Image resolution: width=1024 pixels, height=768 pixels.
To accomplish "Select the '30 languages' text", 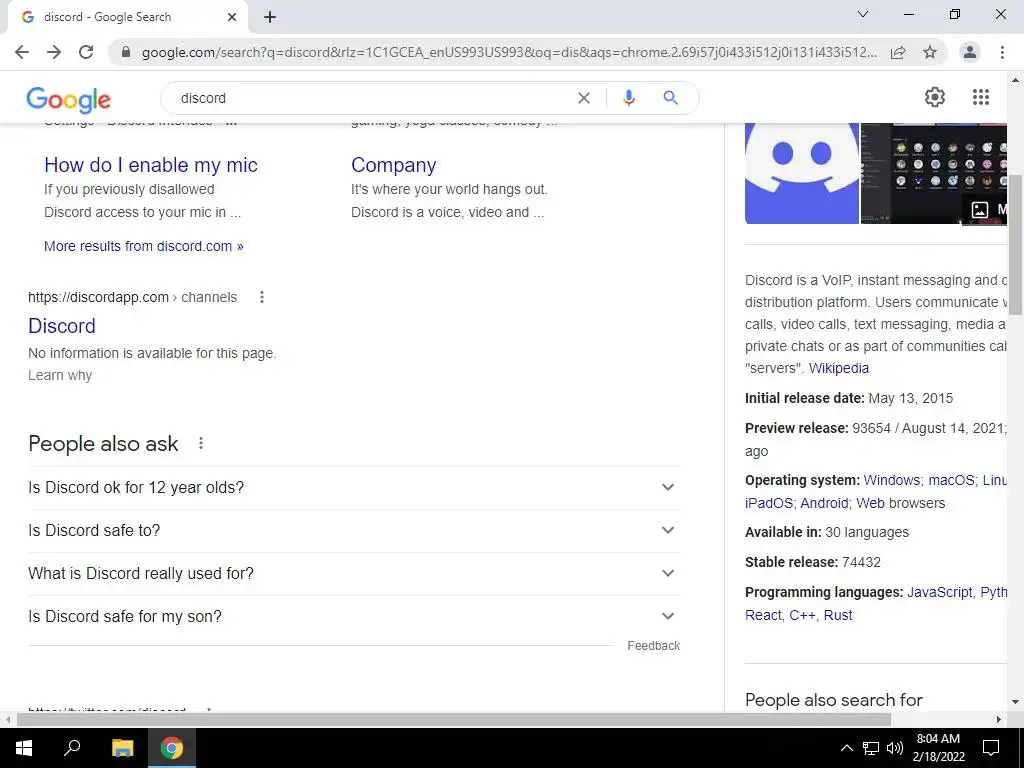I will point(867,532).
